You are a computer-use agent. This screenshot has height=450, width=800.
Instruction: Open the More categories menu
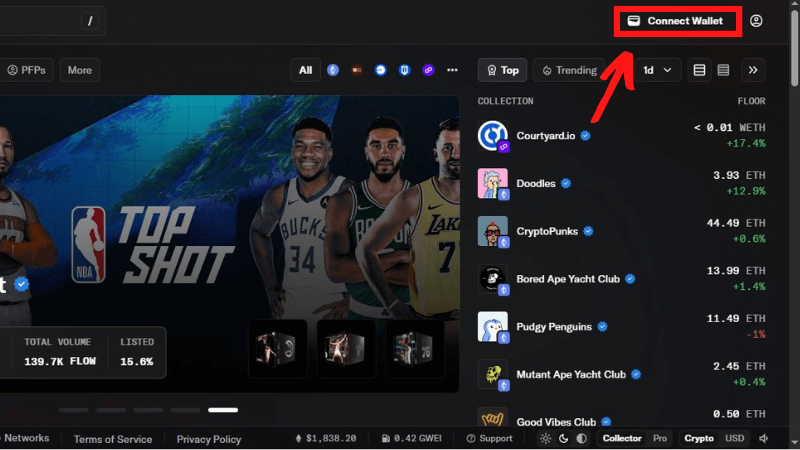[80, 70]
